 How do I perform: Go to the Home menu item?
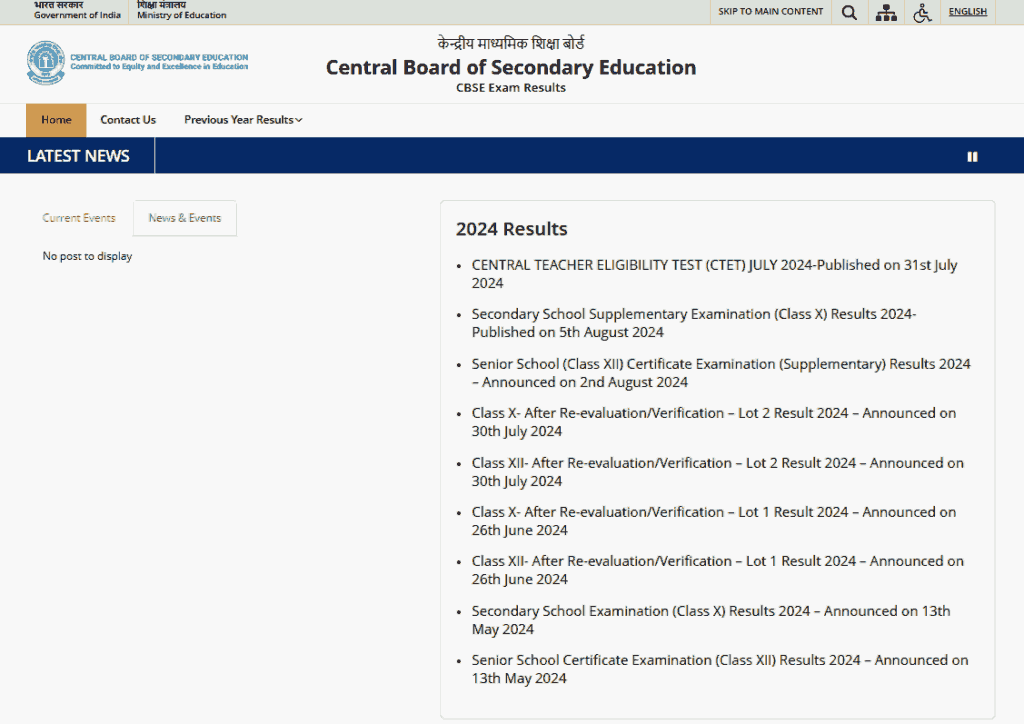tap(56, 120)
